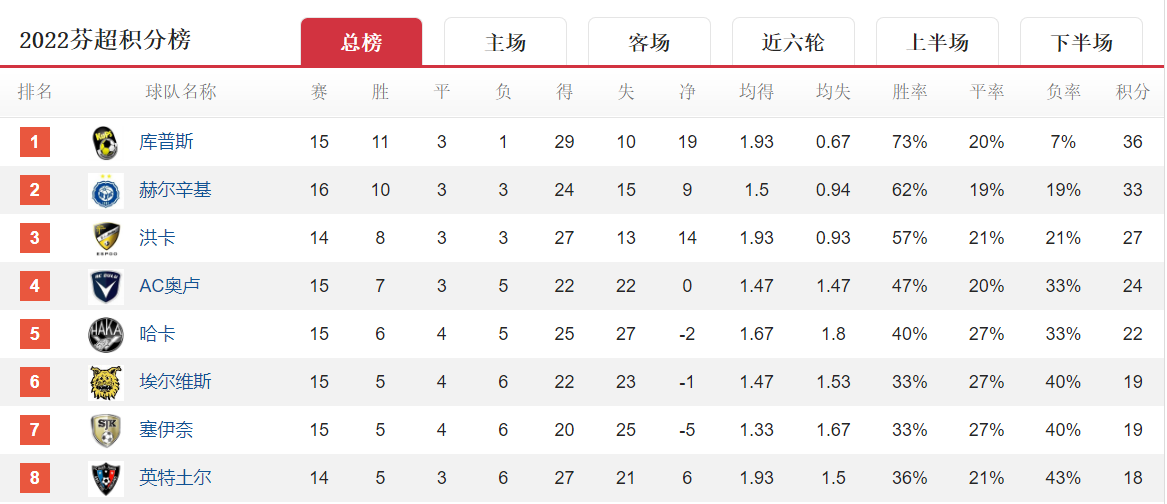Open the 库普斯 team link
The image size is (1167, 504).
click(x=166, y=142)
